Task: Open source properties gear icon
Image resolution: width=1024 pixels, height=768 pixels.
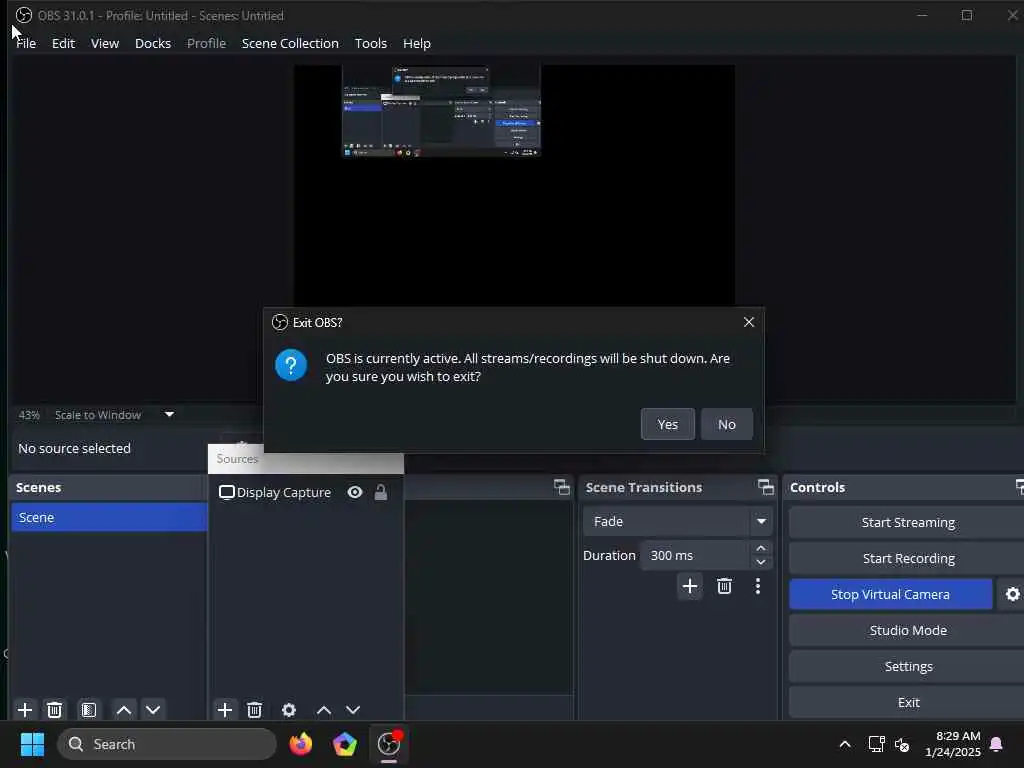Action: click(x=289, y=710)
